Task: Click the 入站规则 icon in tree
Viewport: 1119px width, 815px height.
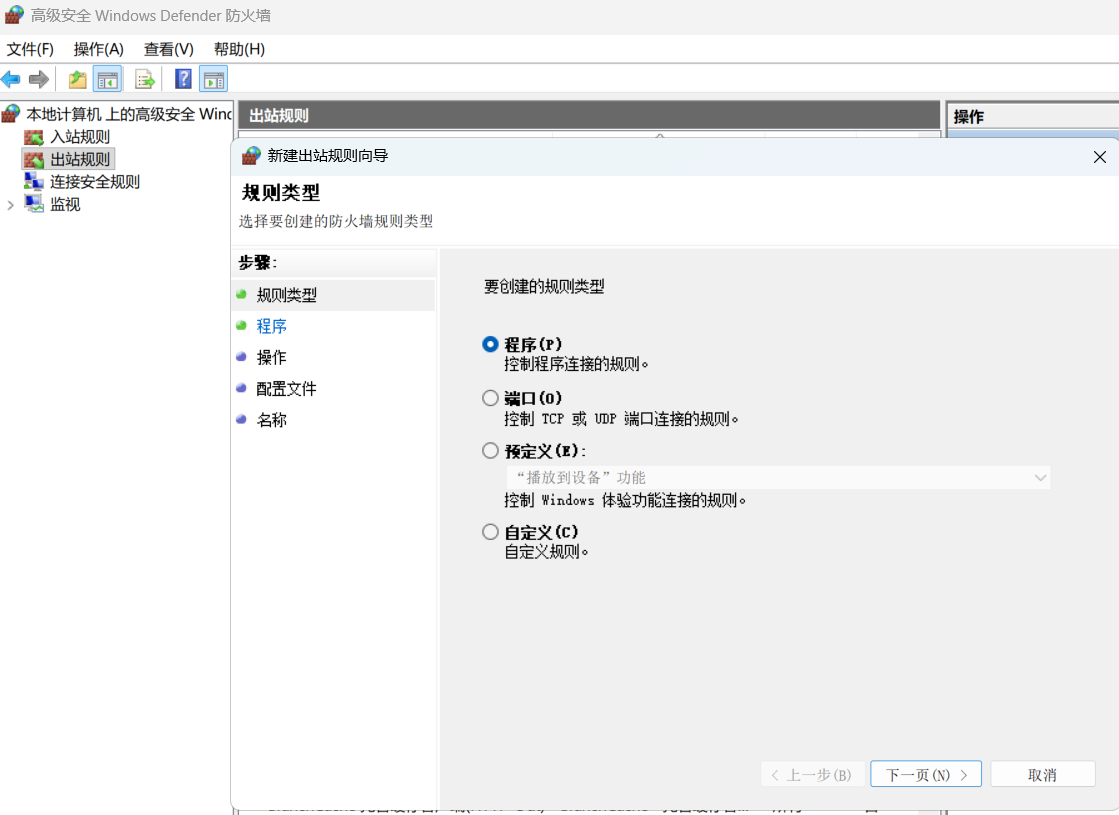Action: [x=34, y=137]
